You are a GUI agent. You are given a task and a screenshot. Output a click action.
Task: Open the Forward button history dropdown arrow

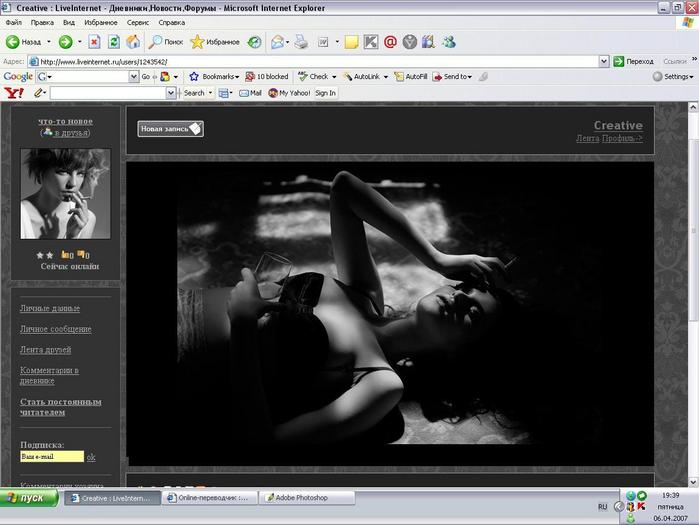(x=80, y=42)
